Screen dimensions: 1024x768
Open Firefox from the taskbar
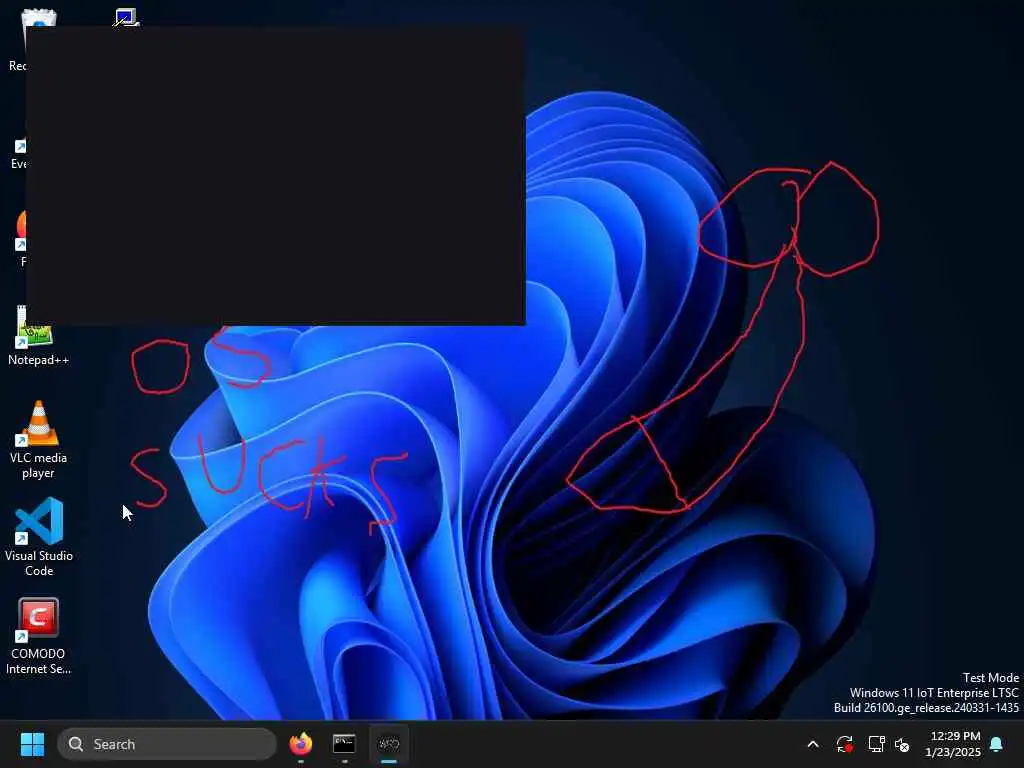point(300,744)
